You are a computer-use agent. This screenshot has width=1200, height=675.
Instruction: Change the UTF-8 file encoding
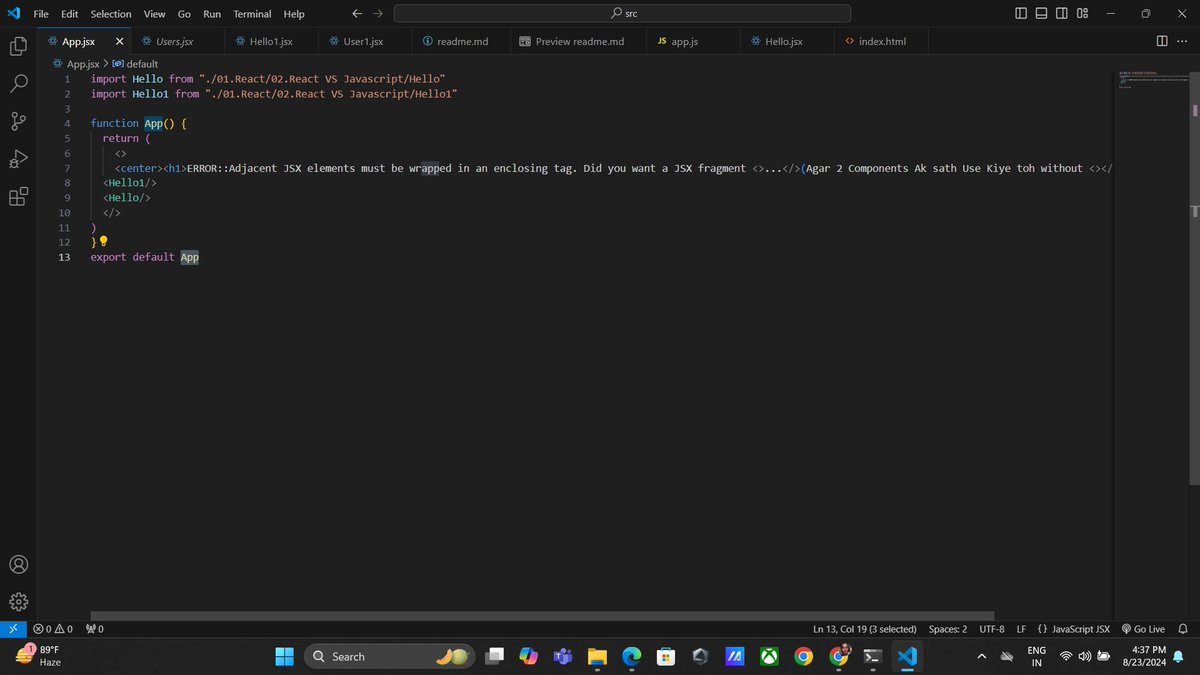pos(992,629)
